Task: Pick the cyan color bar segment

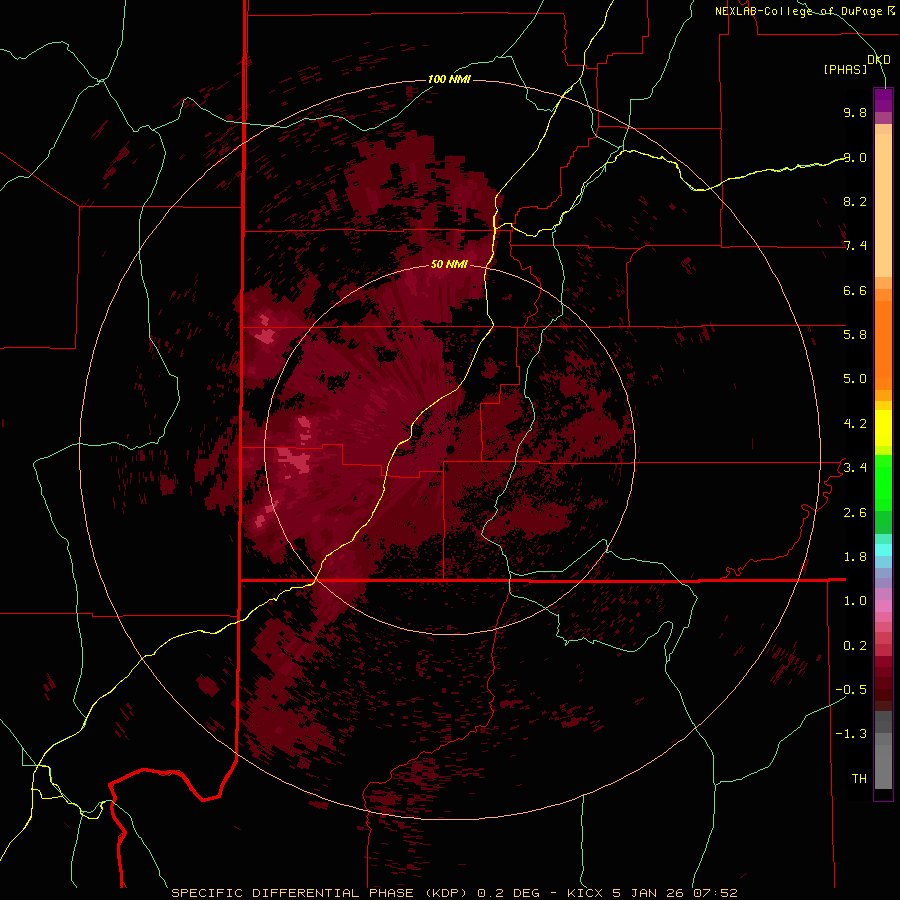Action: point(883,550)
